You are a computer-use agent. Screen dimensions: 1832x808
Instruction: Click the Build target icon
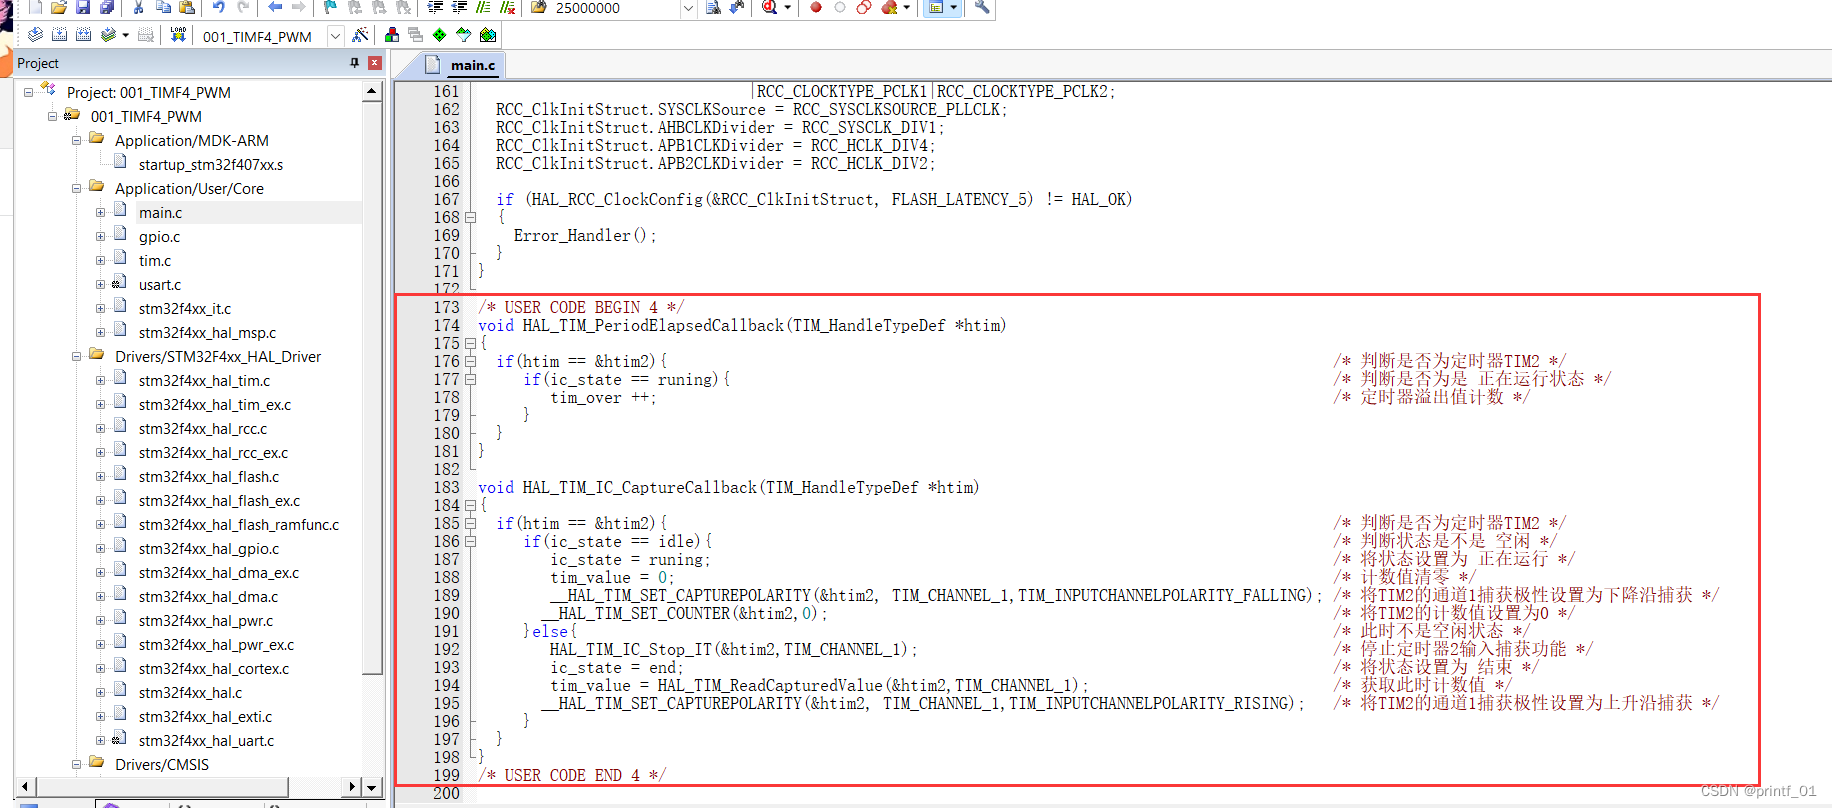[x=59, y=35]
